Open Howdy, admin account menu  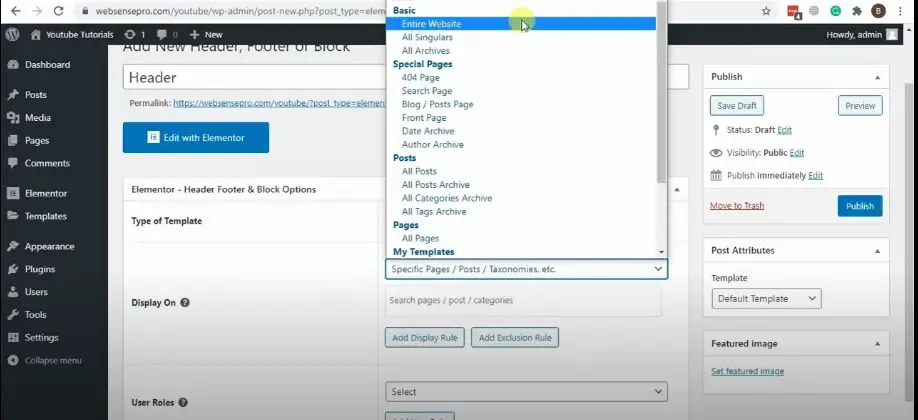coord(861,35)
